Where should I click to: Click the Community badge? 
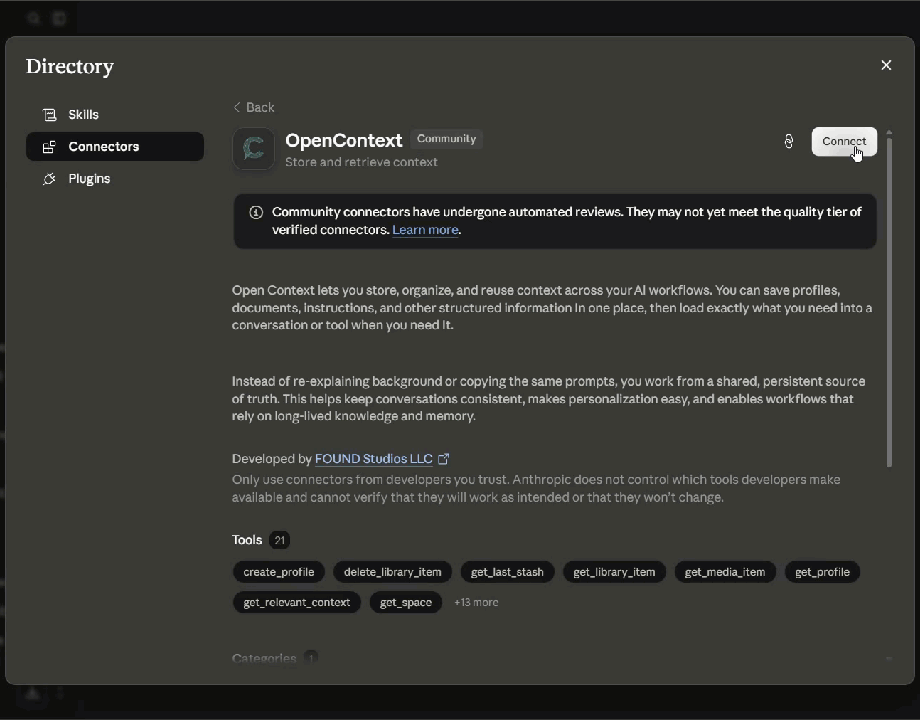[x=447, y=139]
